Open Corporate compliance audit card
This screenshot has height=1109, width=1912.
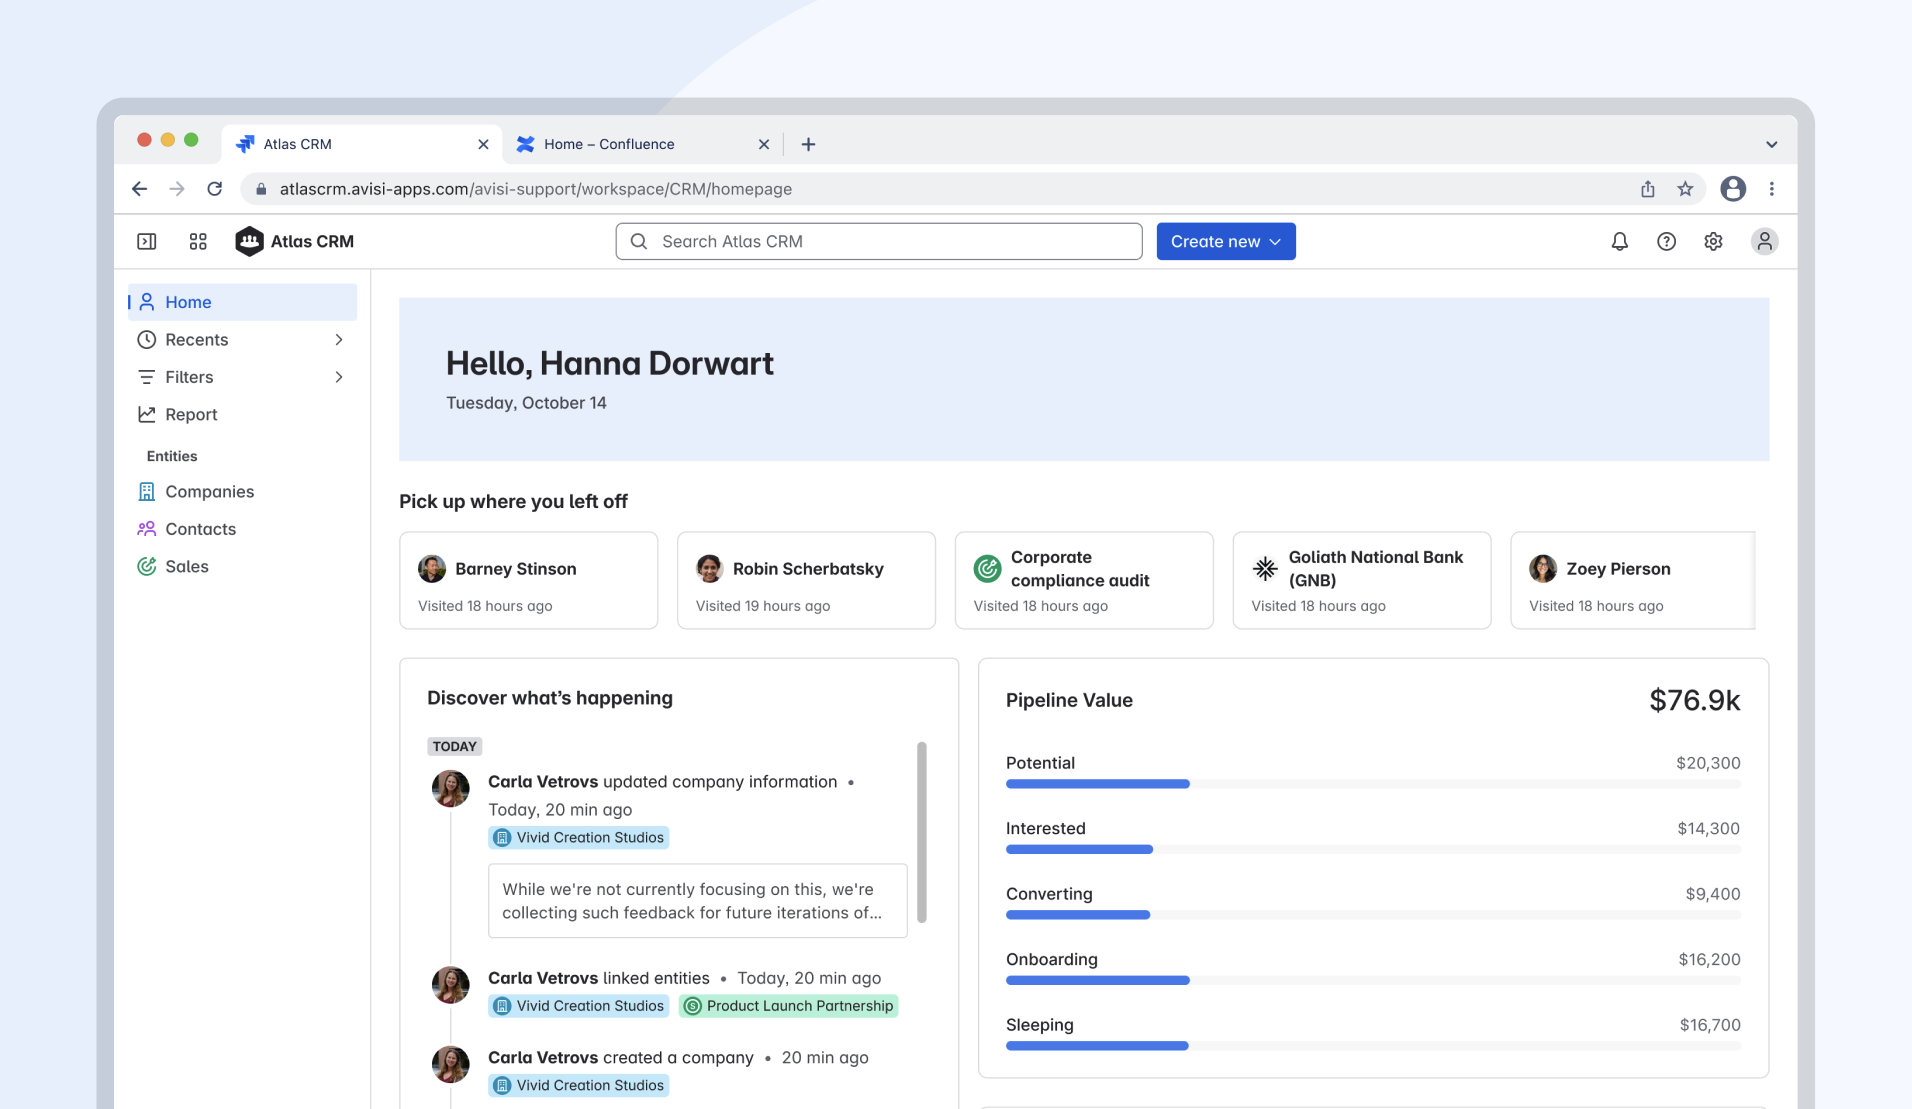click(1084, 580)
